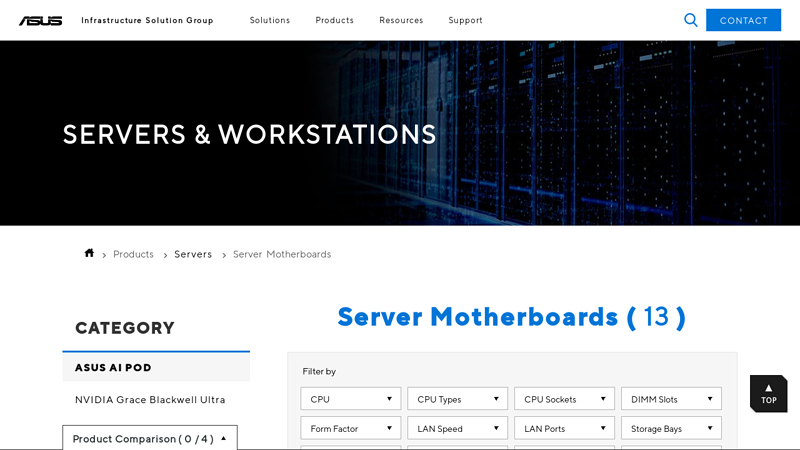Screen dimensions: 800x450
Task: Open the Form Factor filter dropdown
Action: (351, 429)
